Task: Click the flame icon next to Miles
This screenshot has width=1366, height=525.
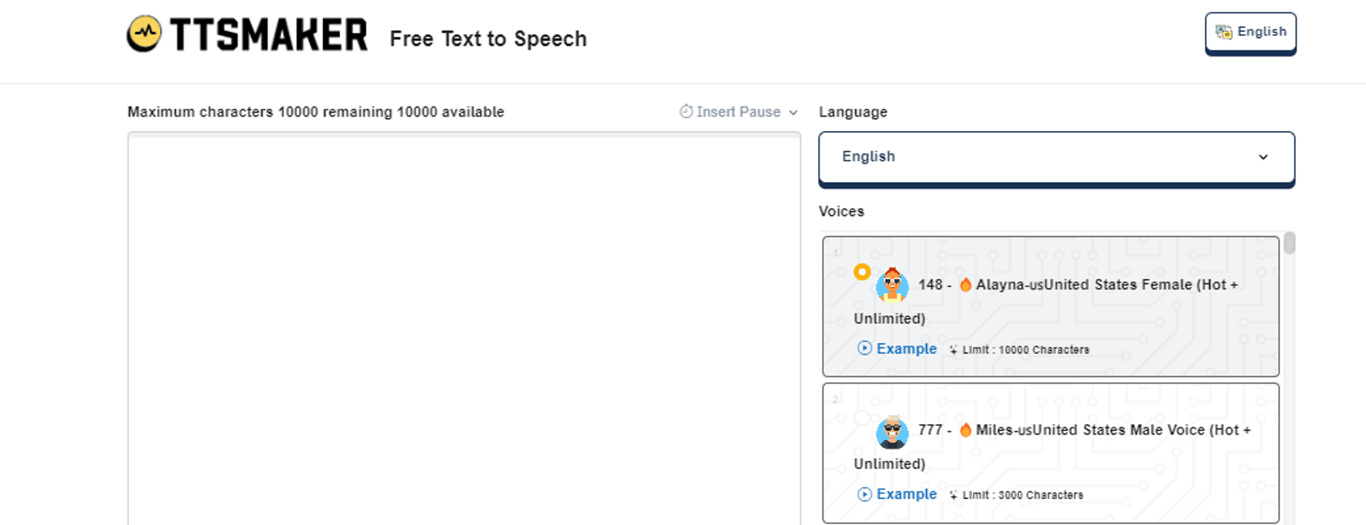Action: (965, 430)
